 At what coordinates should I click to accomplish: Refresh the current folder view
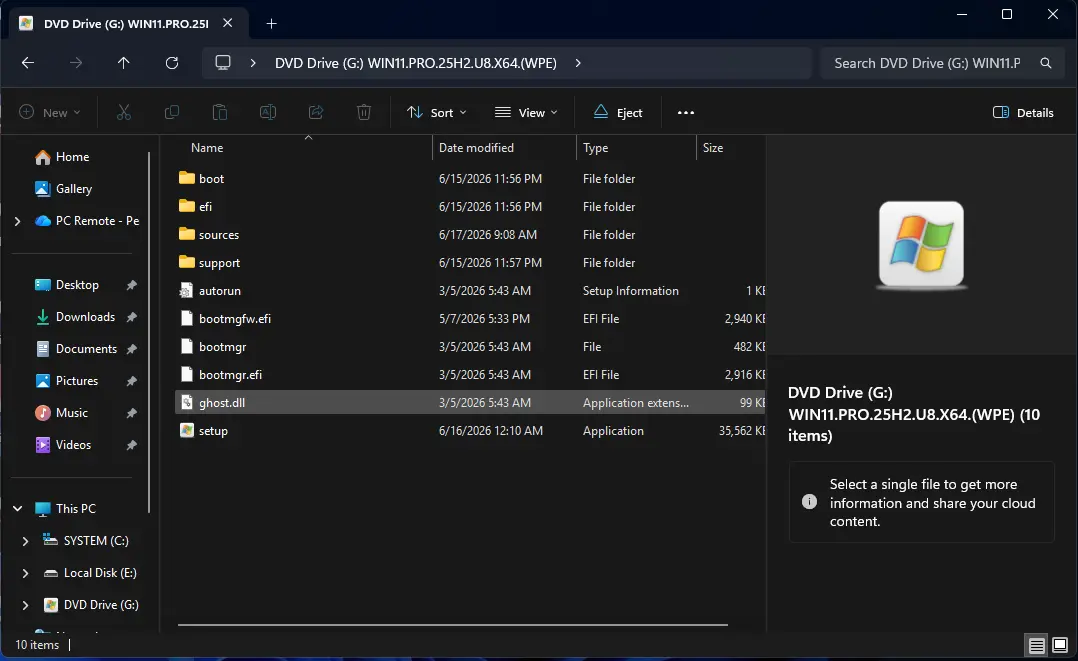(x=172, y=63)
